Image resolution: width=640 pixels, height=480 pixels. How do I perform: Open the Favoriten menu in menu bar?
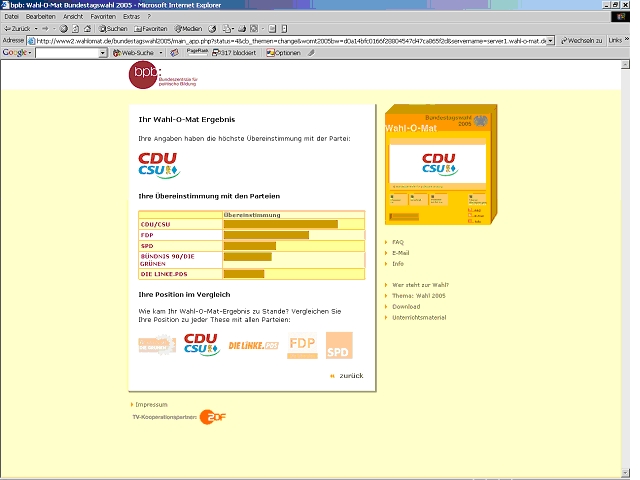103,17
